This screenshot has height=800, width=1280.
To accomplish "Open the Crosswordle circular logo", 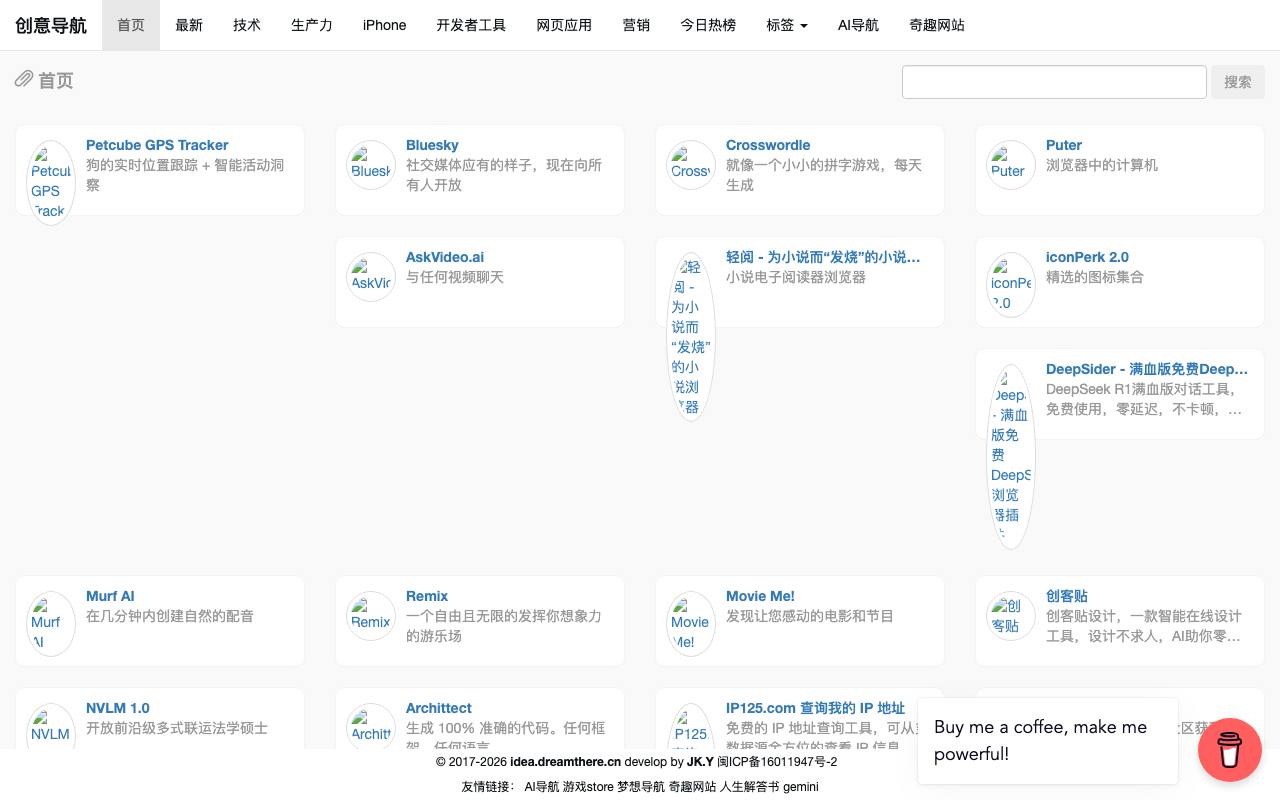I will click(x=691, y=166).
